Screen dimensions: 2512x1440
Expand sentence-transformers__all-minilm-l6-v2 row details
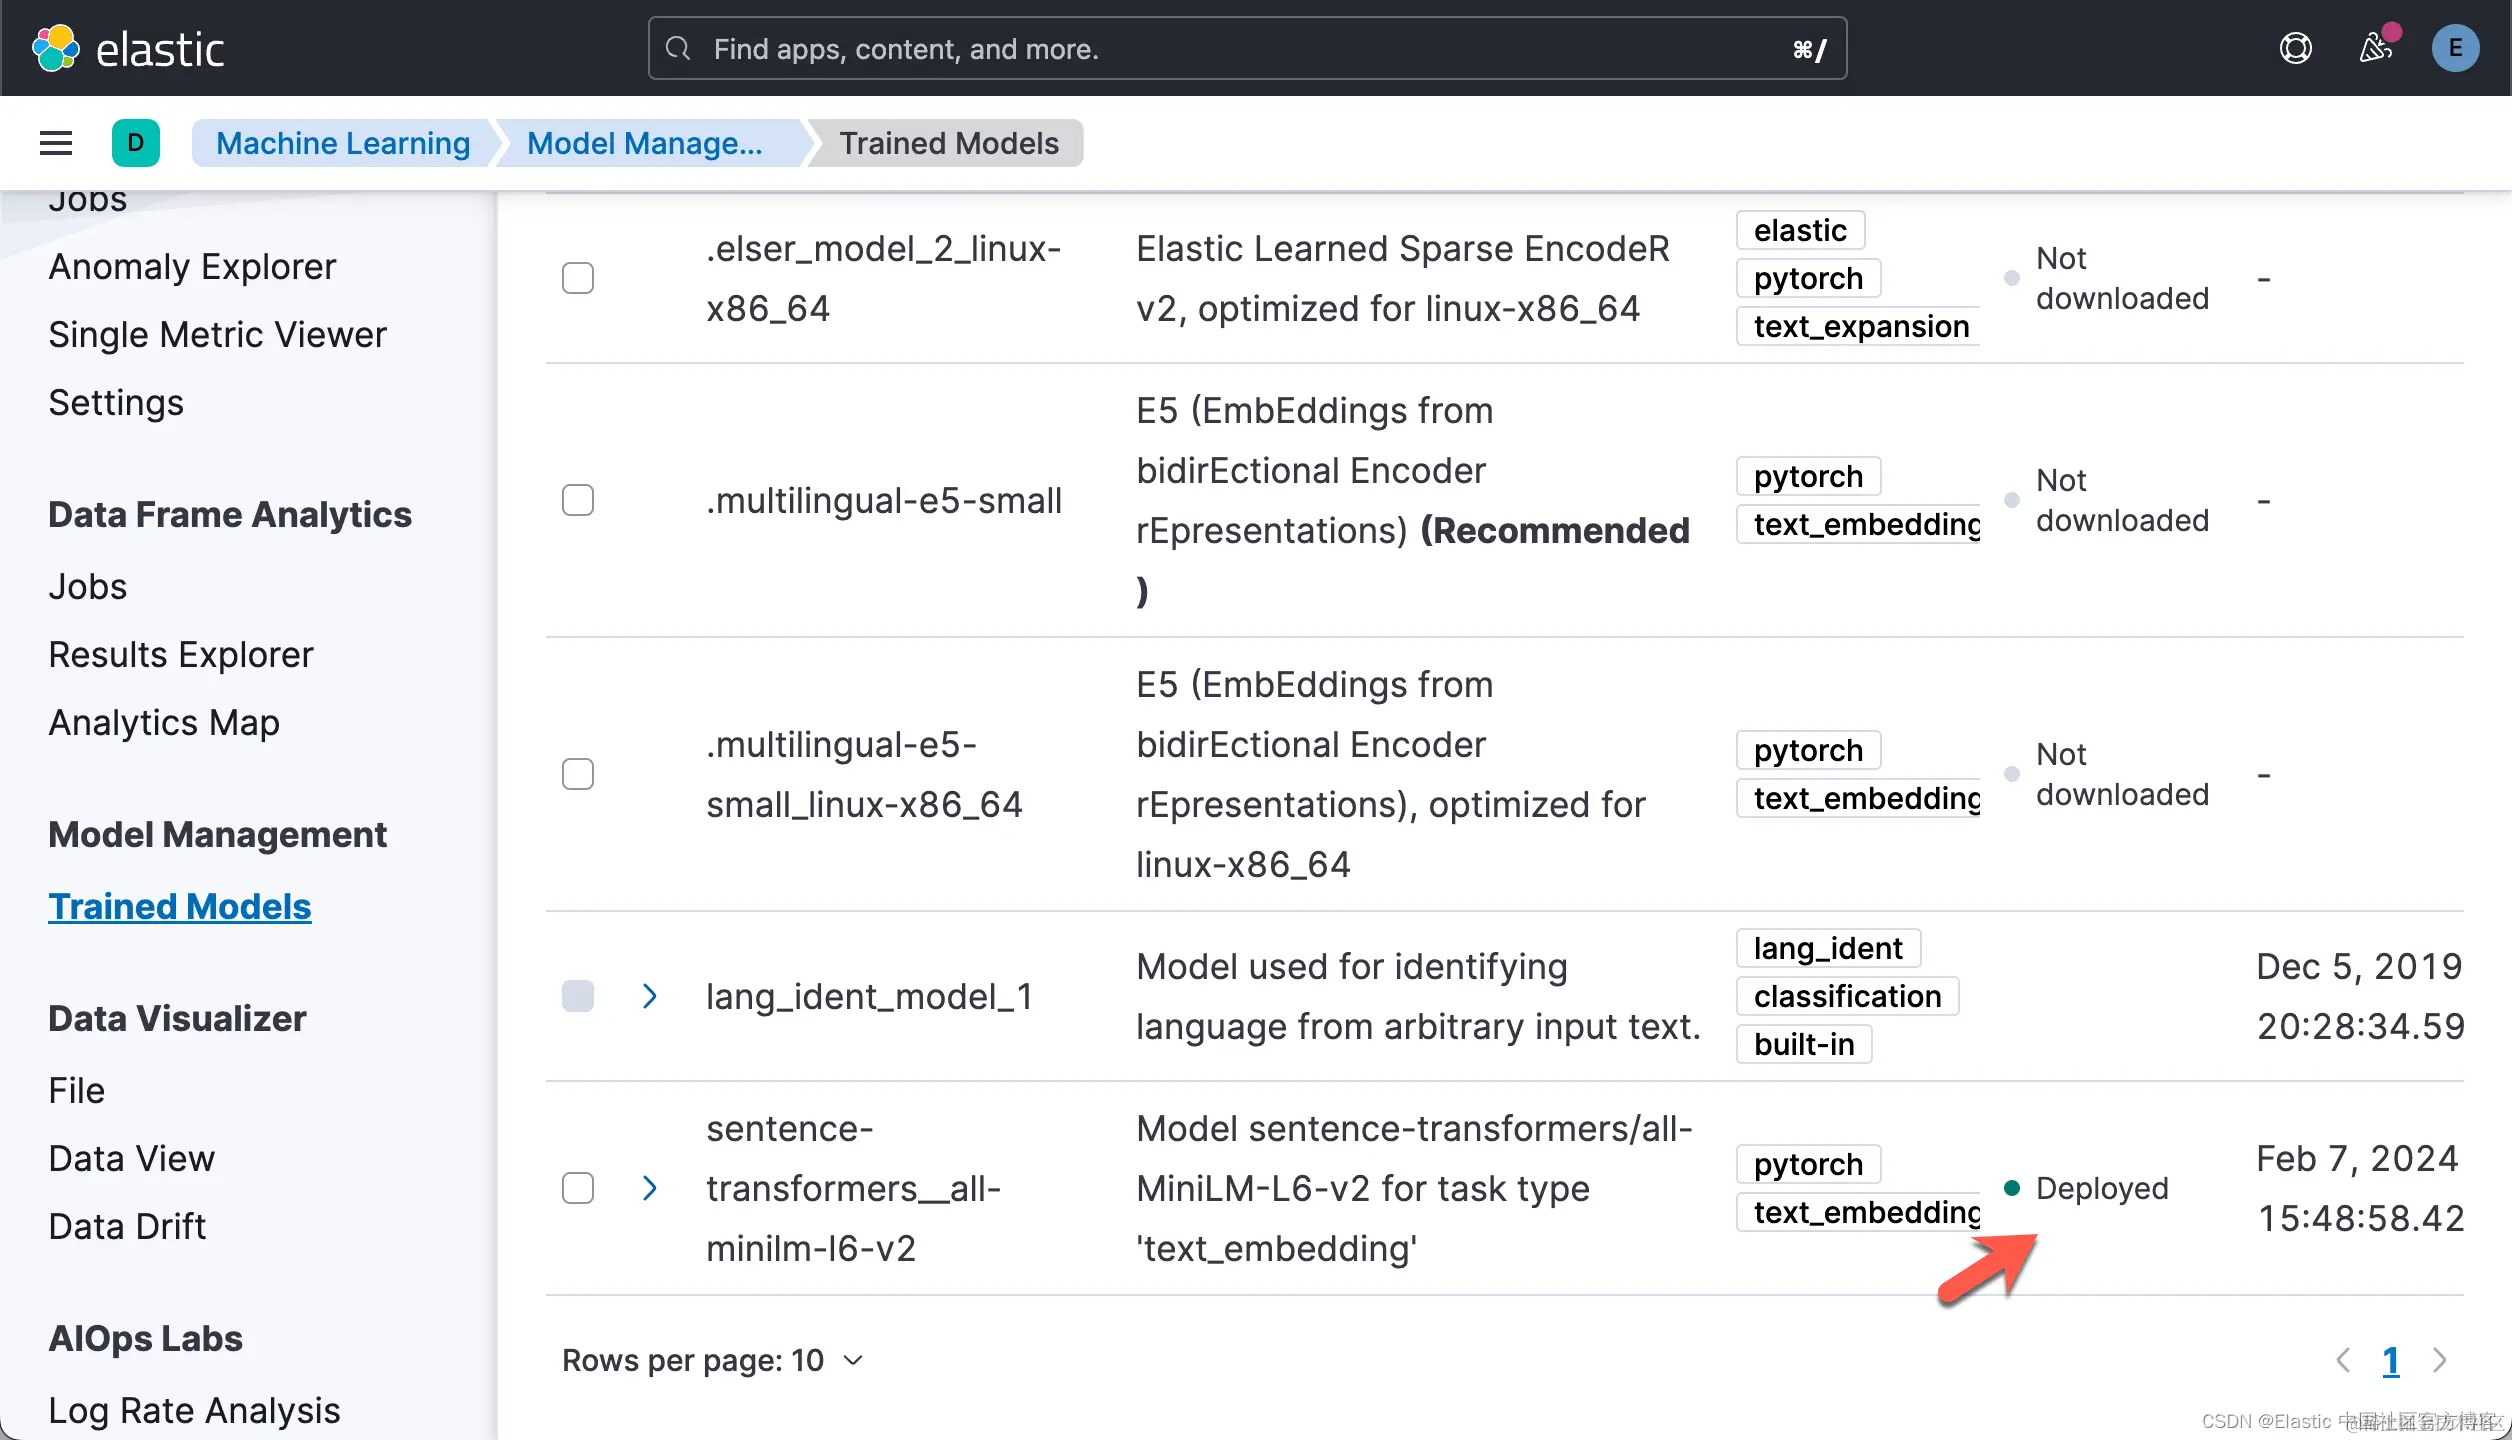click(x=650, y=1188)
